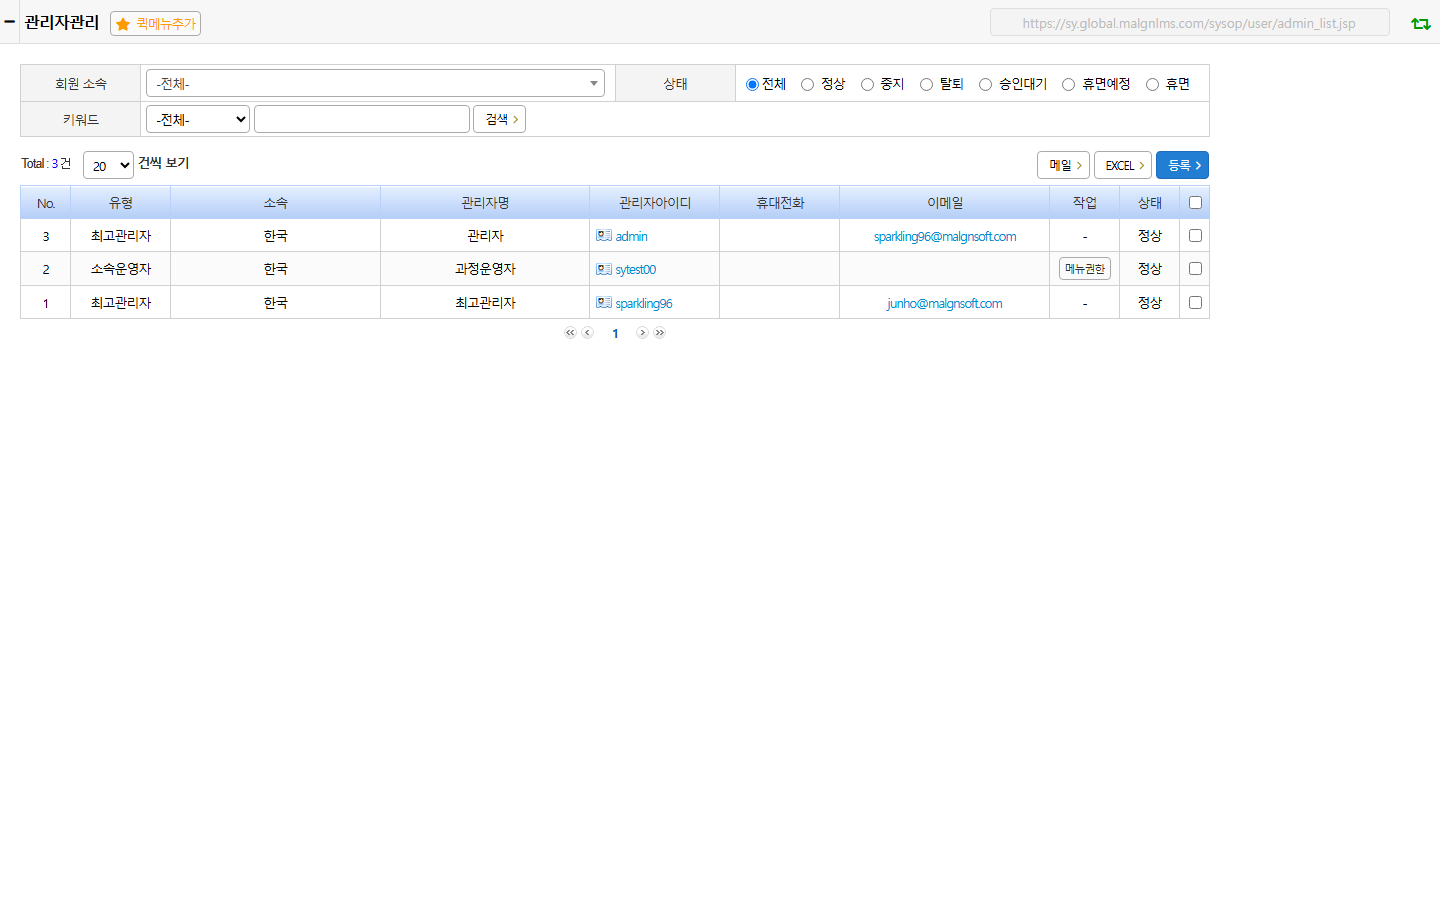Click the ID card icon beside sytest00

[604, 269]
